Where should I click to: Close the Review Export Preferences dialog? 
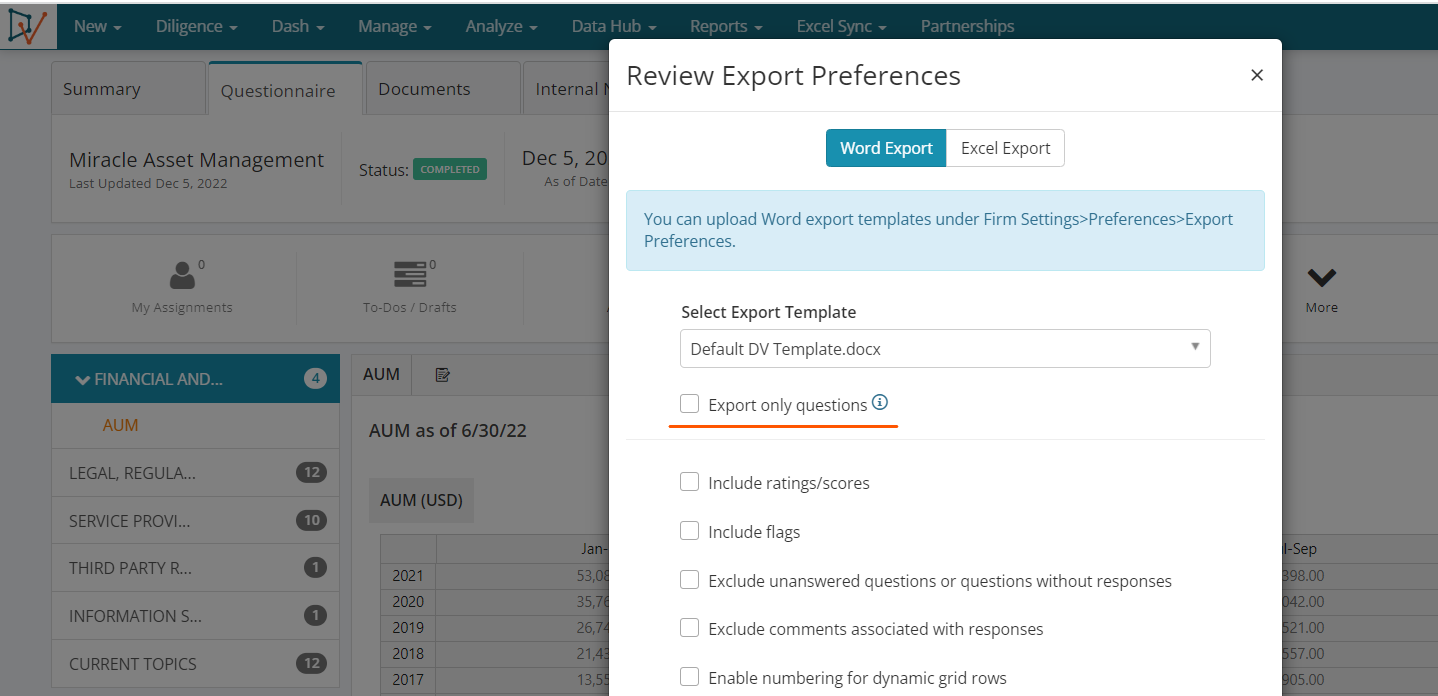(x=1257, y=75)
